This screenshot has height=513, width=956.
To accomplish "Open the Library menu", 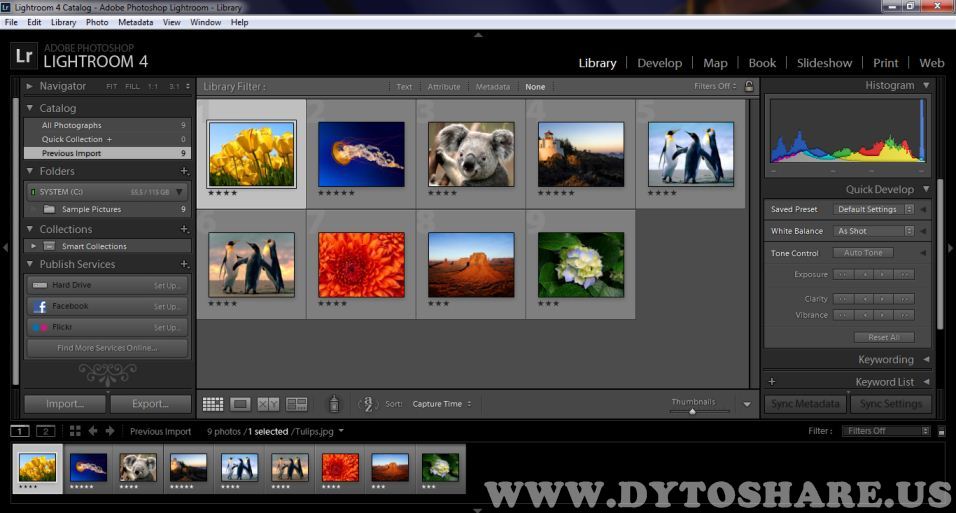I will tap(63, 23).
